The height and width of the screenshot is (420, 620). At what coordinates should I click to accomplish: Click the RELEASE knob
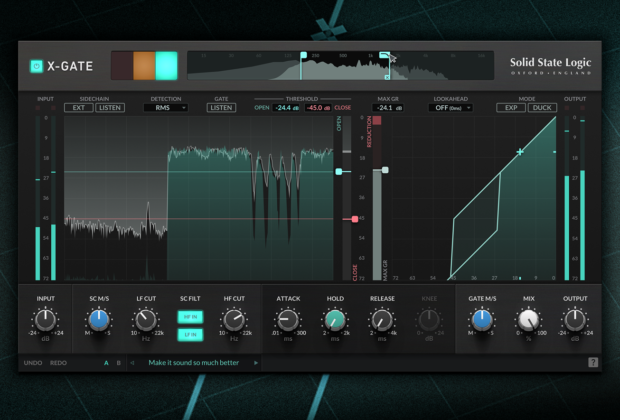(382, 320)
